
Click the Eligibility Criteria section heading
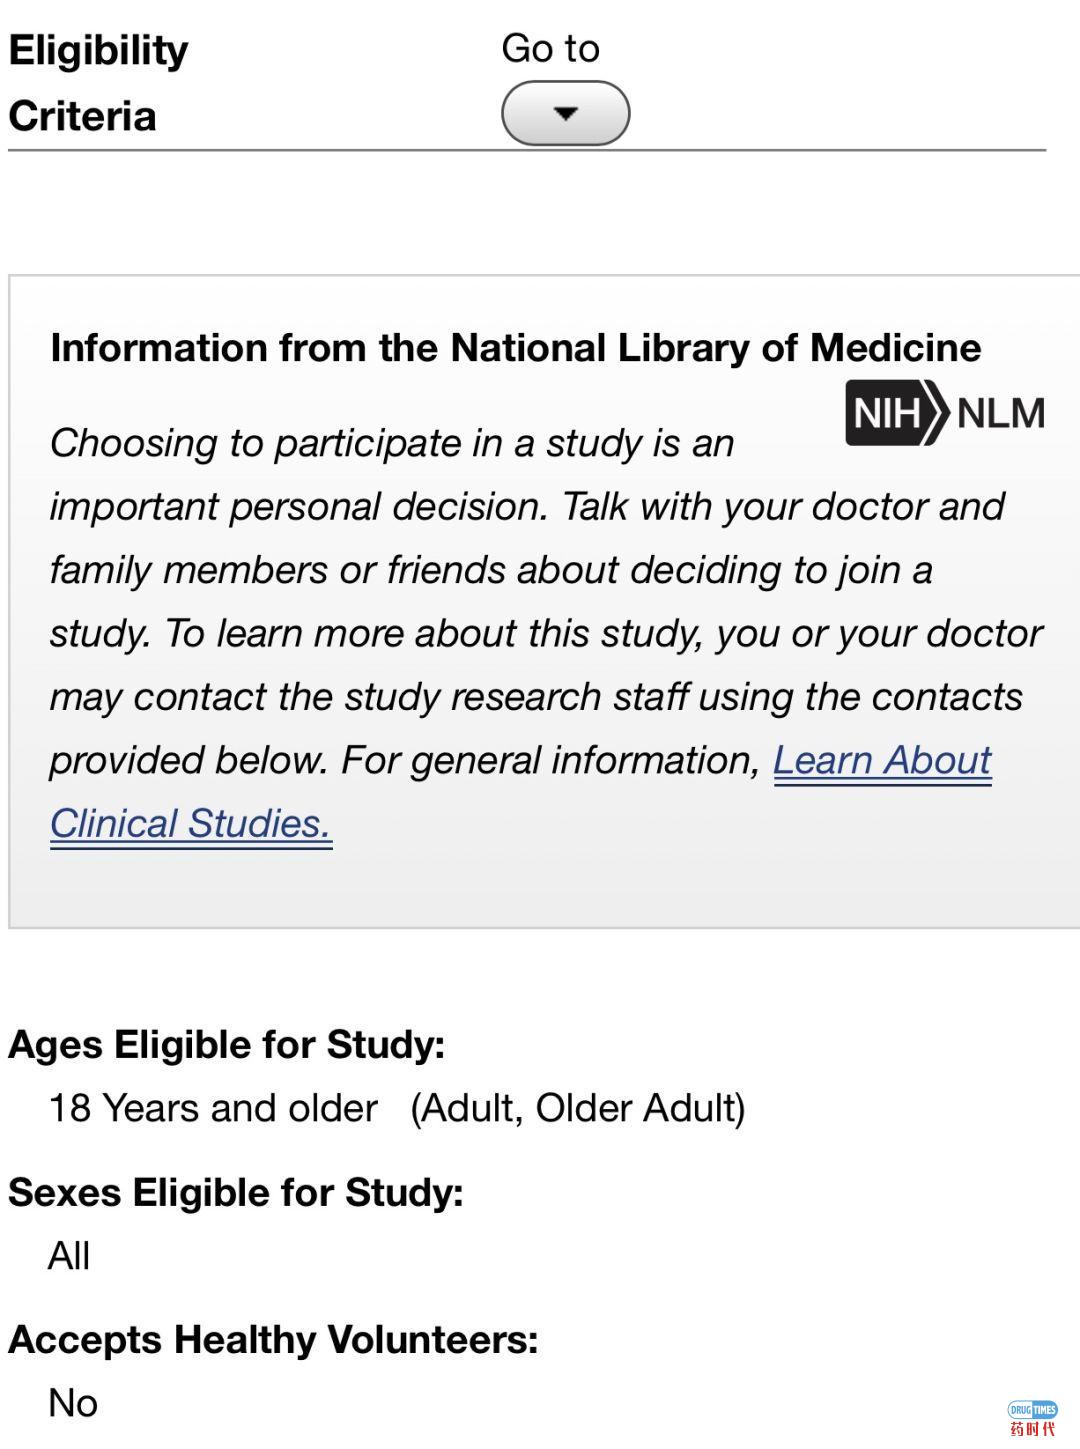98,82
